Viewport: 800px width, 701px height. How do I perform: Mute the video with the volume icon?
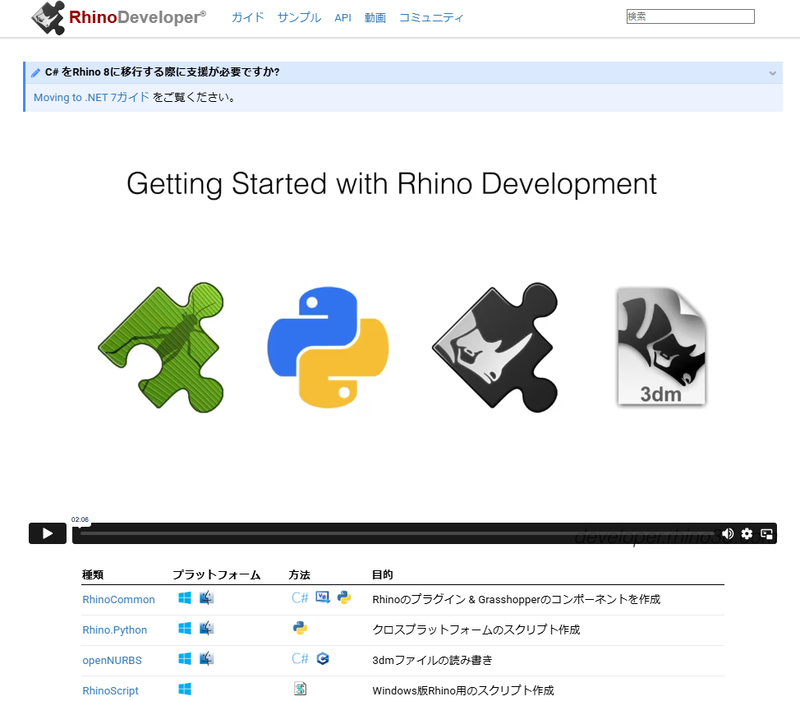click(728, 534)
